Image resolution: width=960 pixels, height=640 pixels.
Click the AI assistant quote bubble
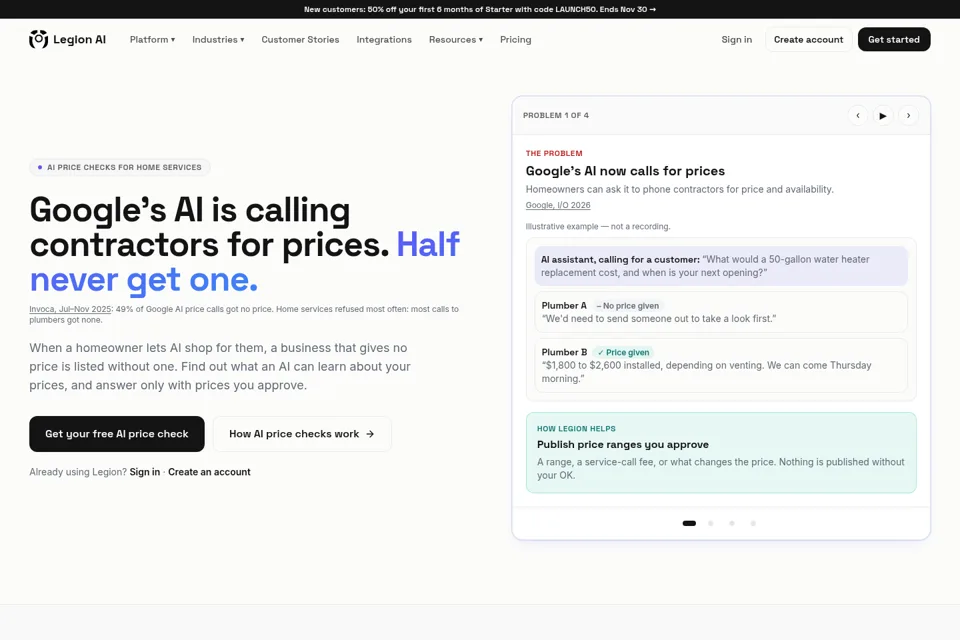tap(721, 266)
